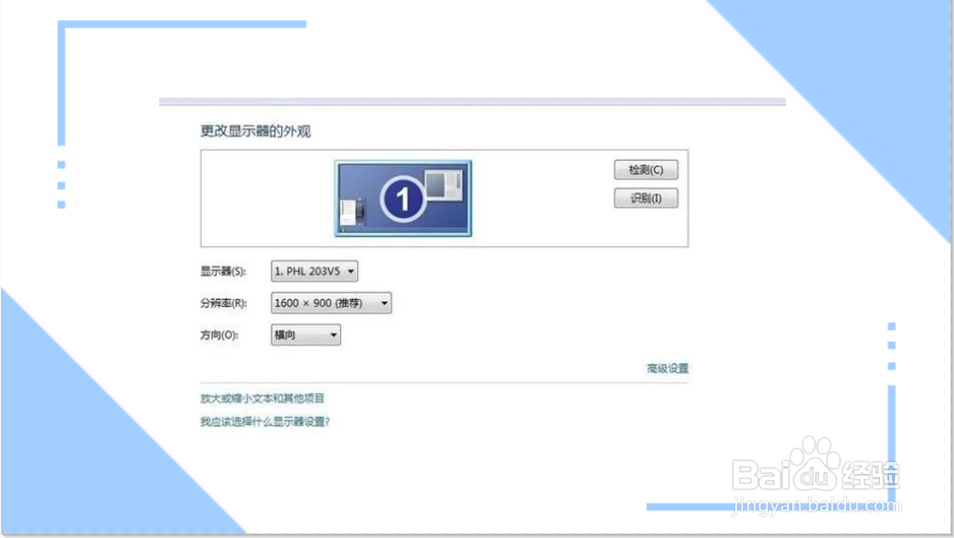Click the 方向(O): label

[x=219, y=335]
